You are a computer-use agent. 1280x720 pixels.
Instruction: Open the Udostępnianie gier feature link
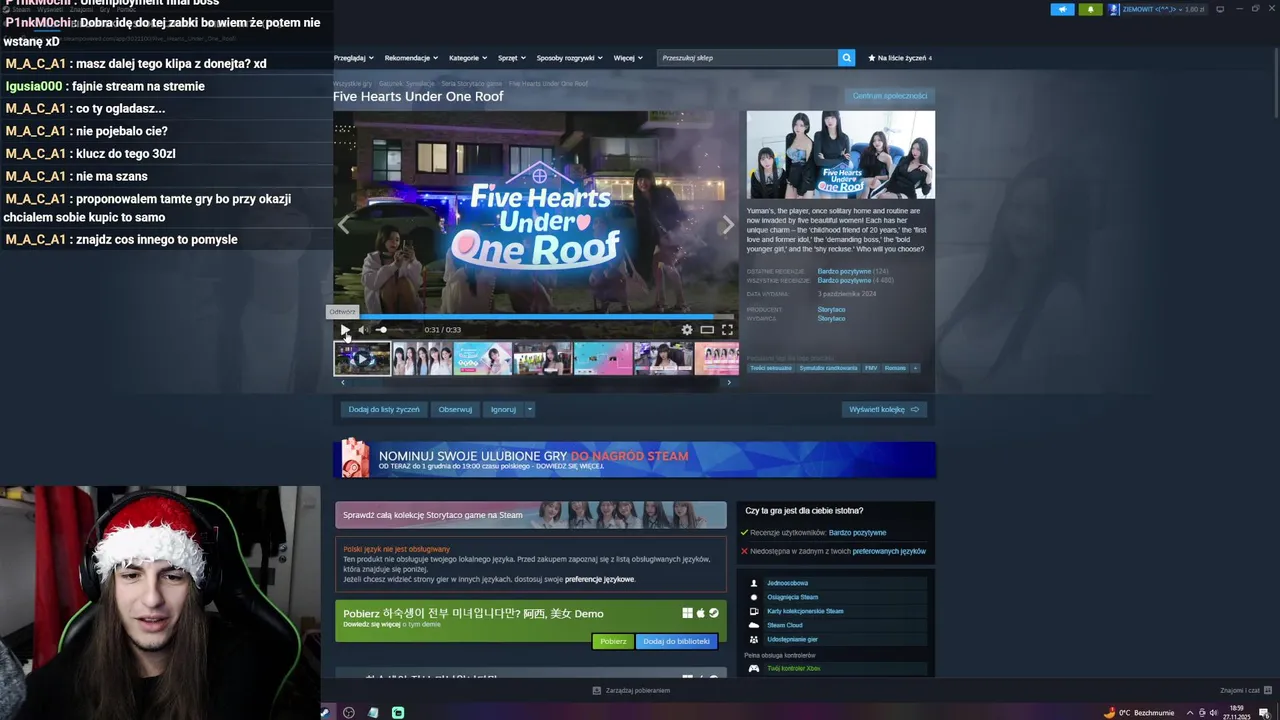(x=792, y=639)
